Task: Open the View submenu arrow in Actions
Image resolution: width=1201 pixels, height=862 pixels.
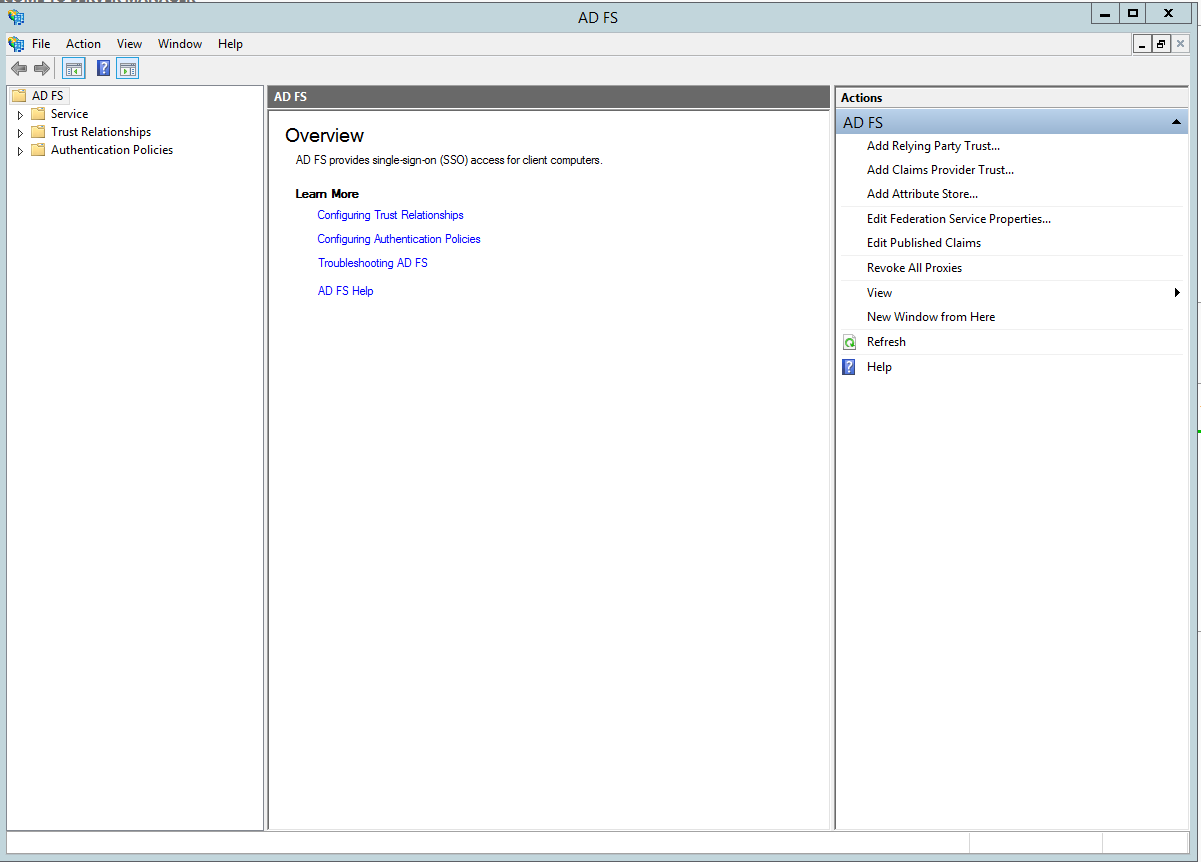Action: click(1177, 293)
